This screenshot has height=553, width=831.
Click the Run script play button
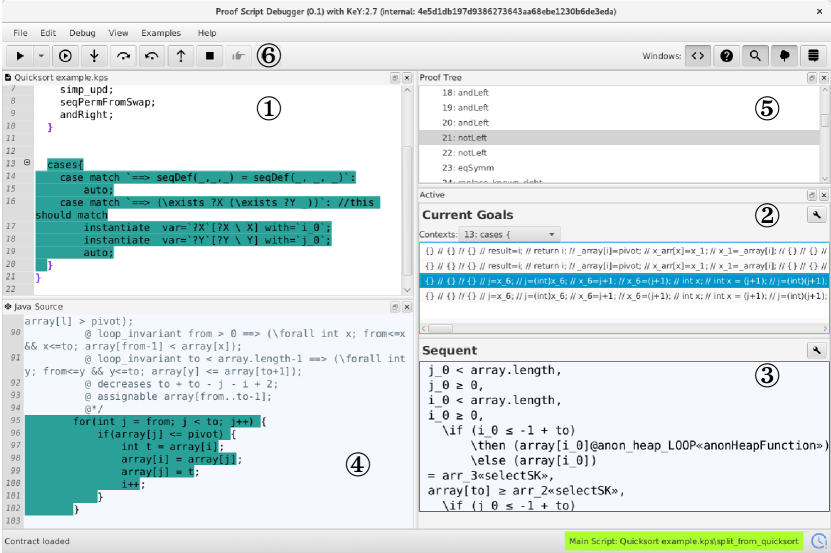tap(20, 55)
